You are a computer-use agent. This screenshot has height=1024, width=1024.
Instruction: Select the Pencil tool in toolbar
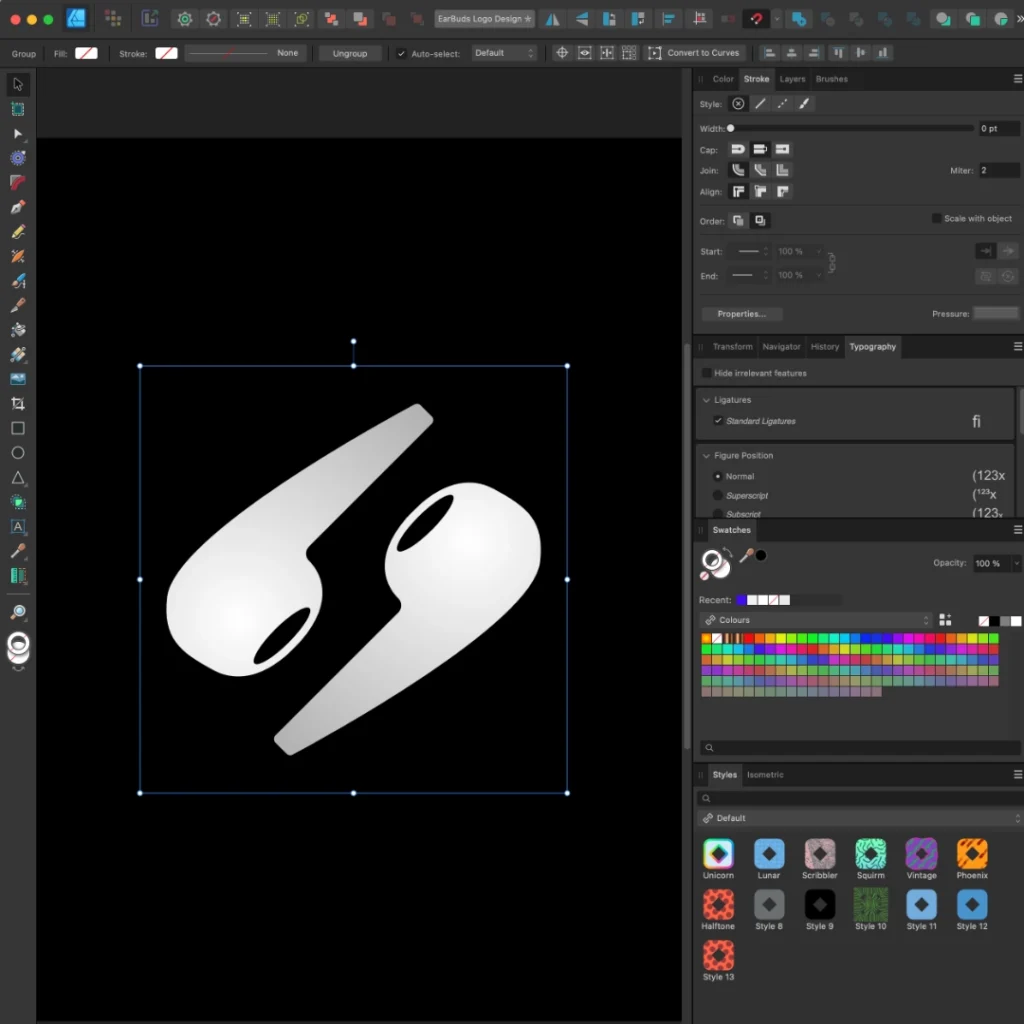click(x=17, y=231)
